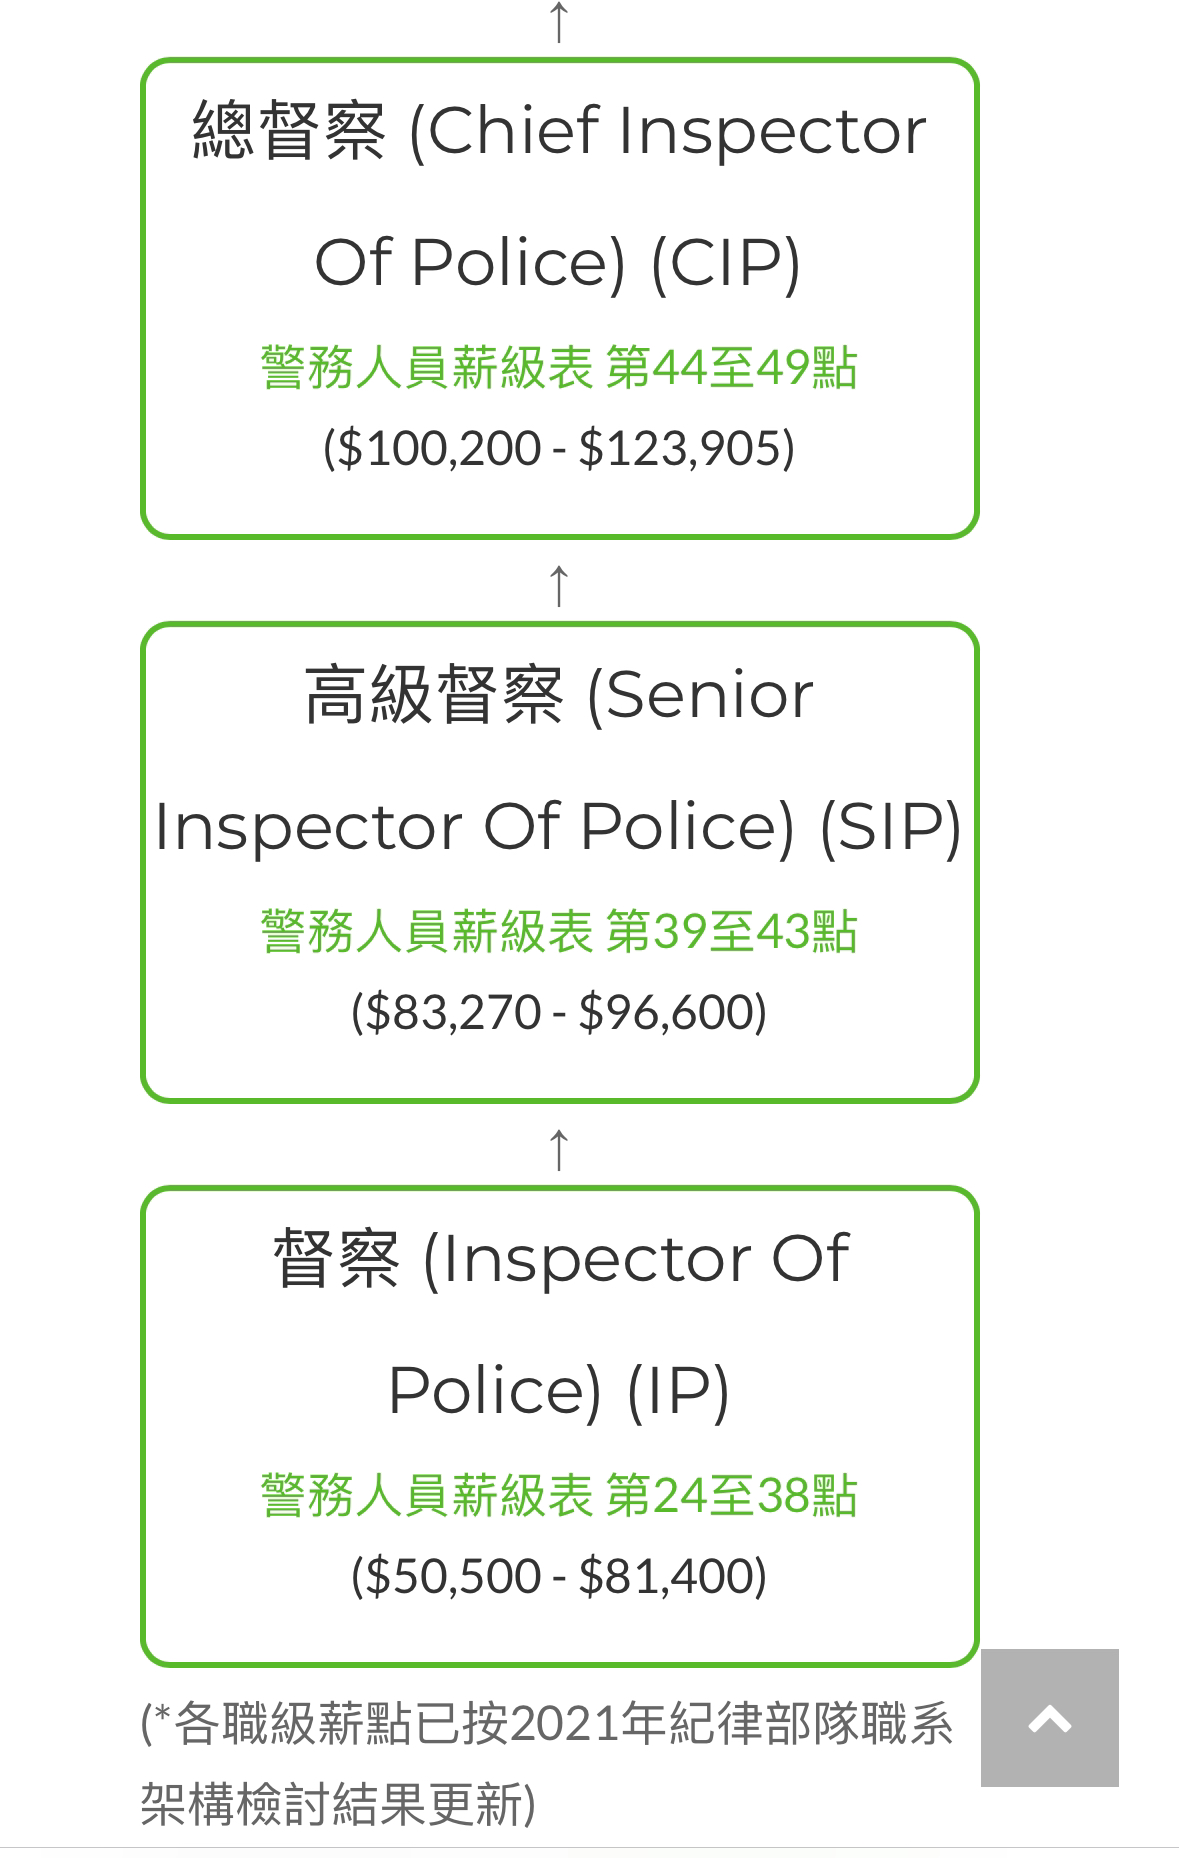Click the scroll-to-top chevron button

[1049, 1717]
